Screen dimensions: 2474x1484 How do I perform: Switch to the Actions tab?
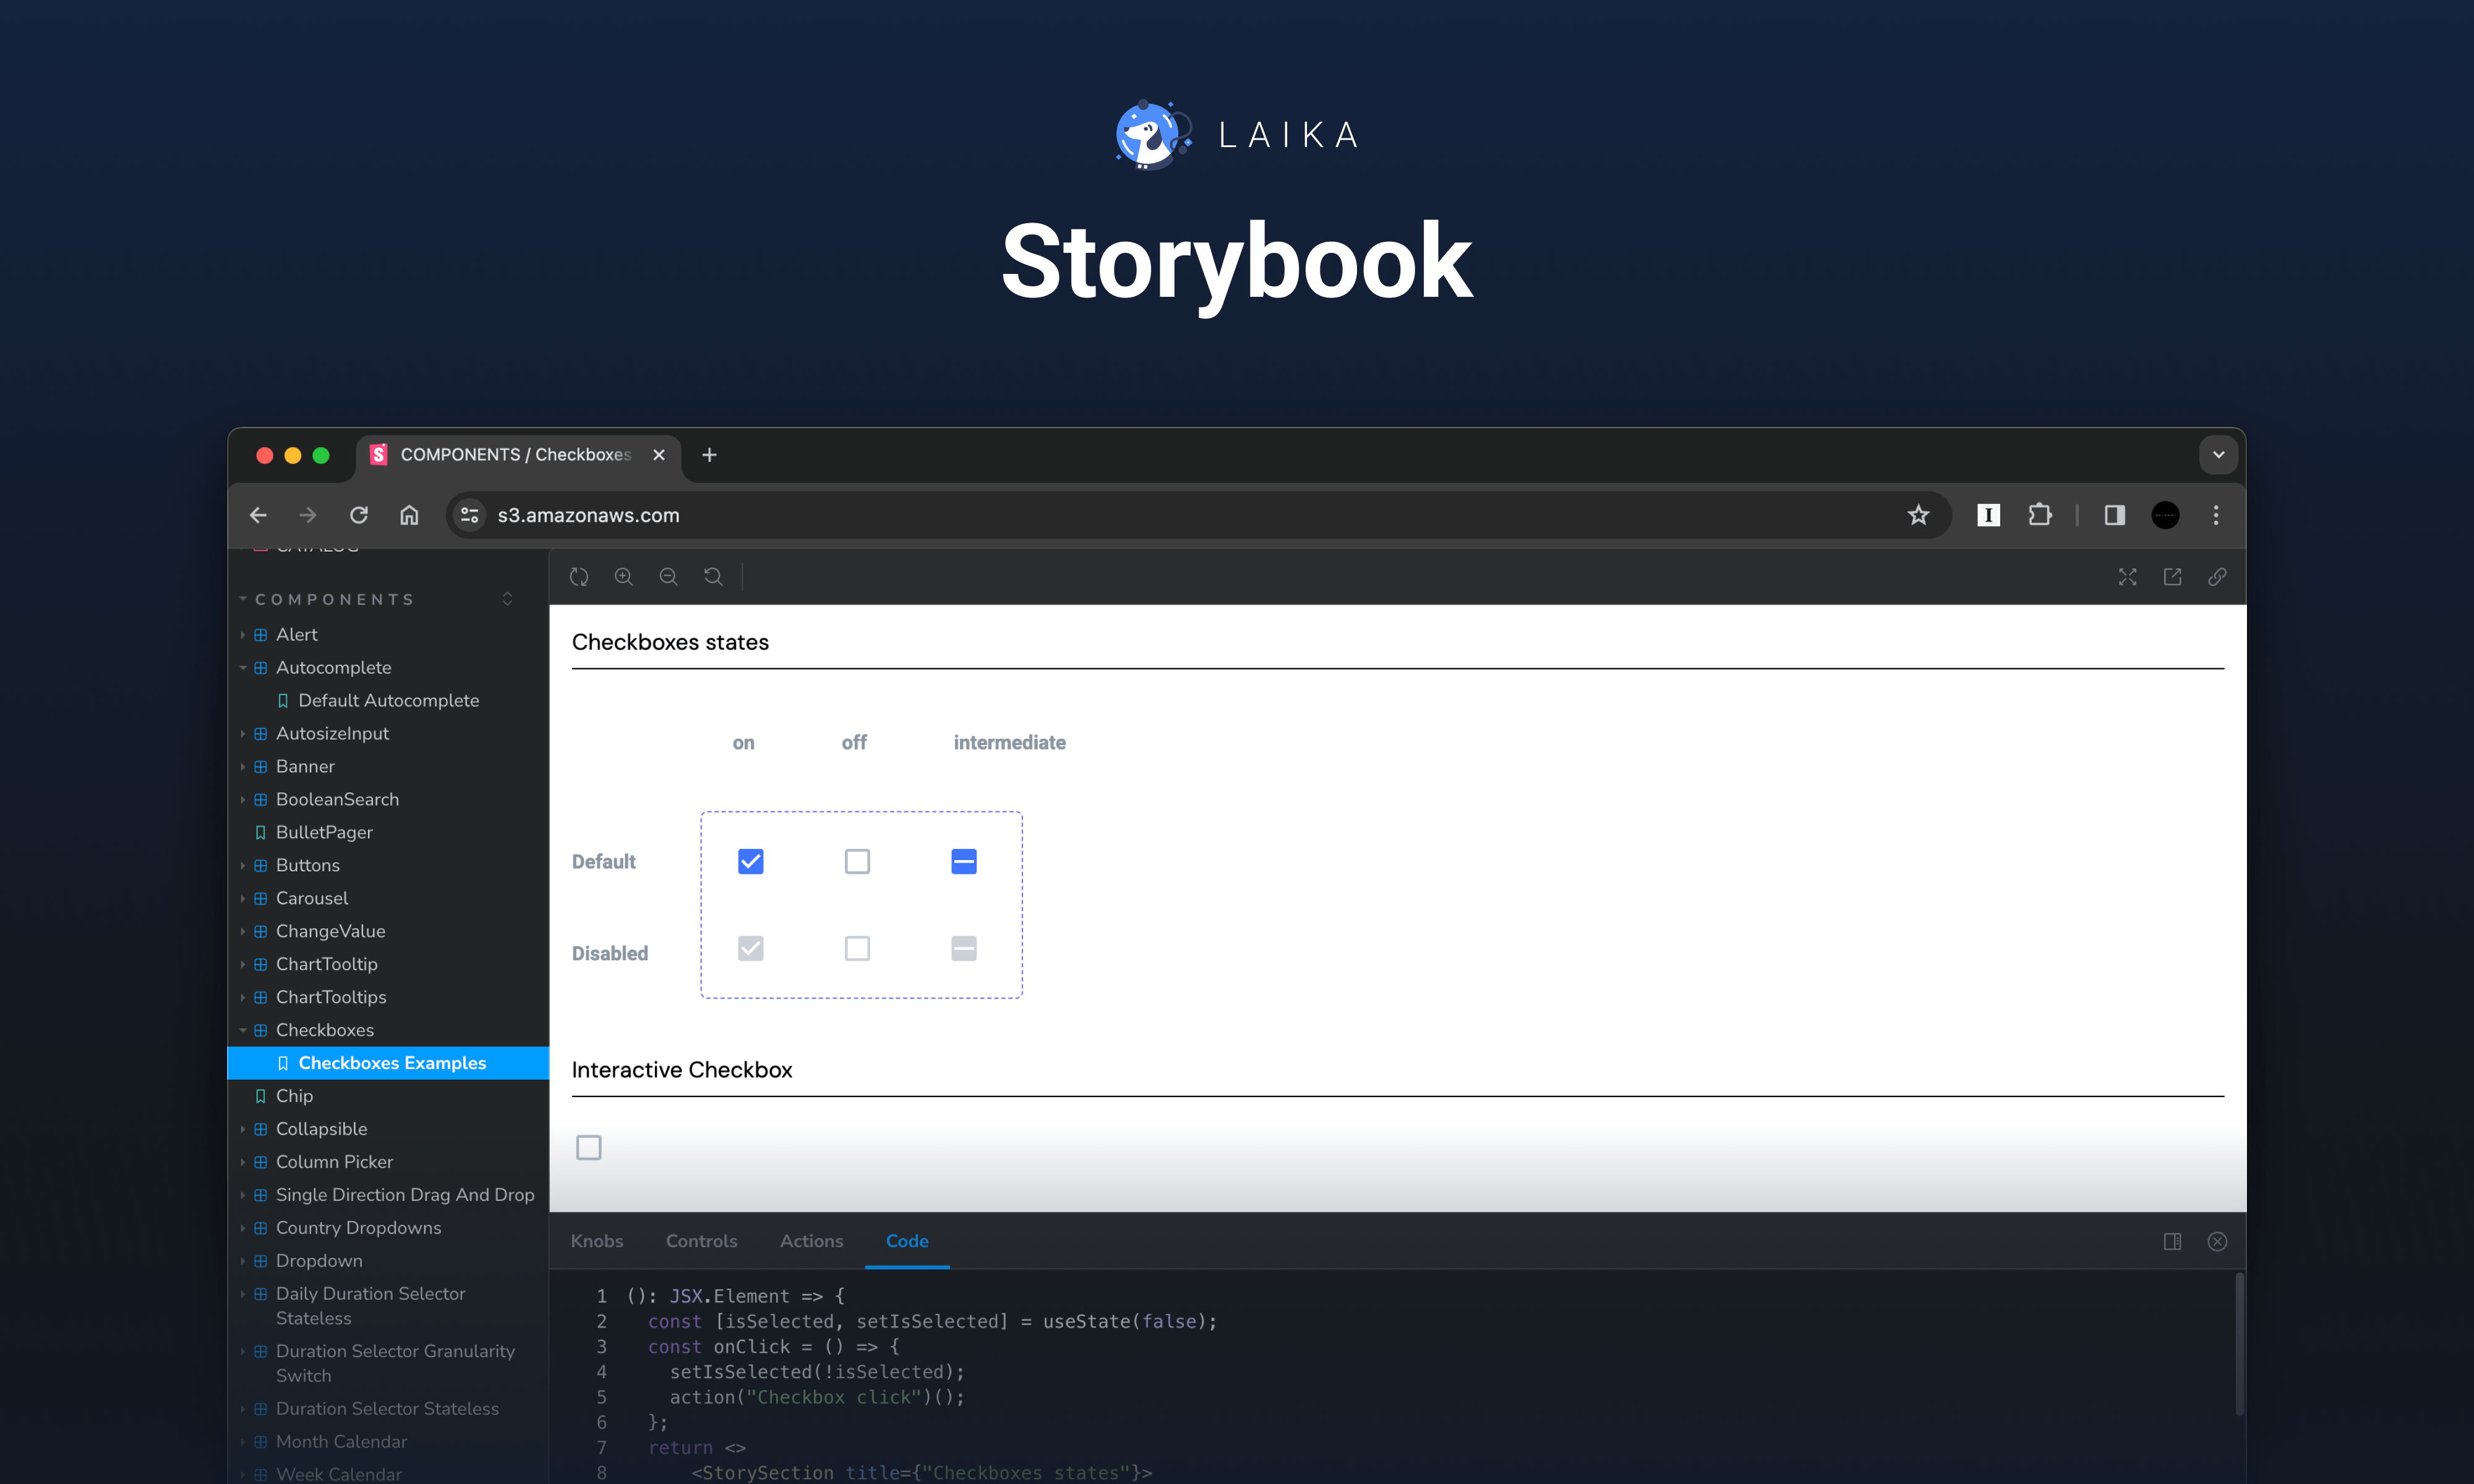(811, 1241)
